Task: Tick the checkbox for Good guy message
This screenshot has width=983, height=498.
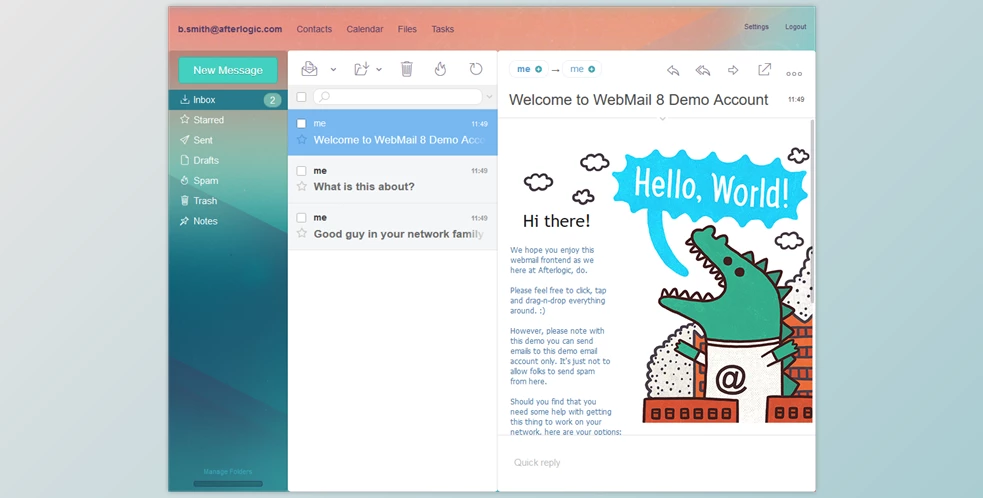Action: tap(302, 218)
